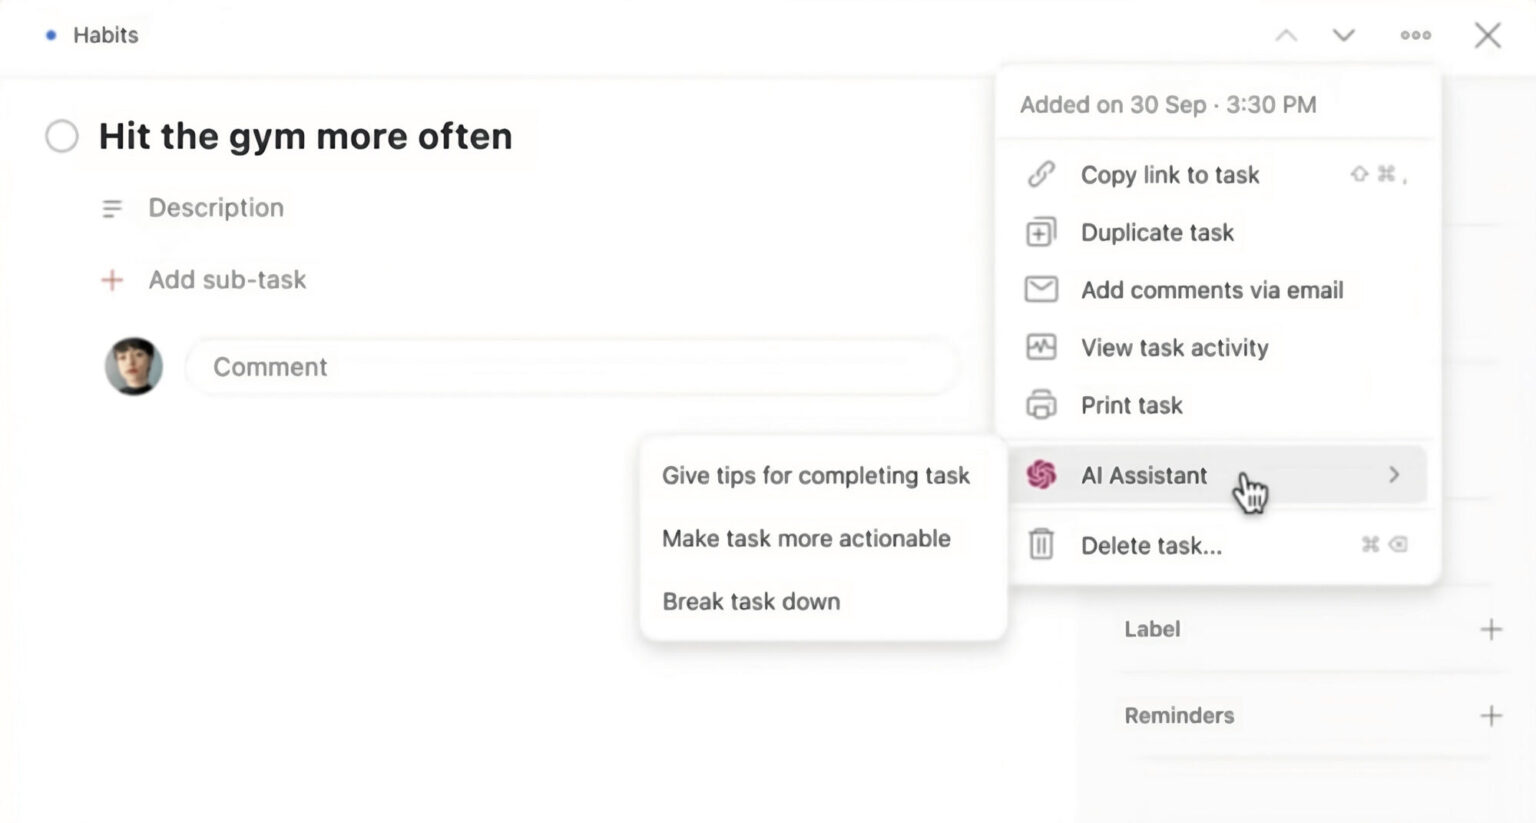Click the duplicate icon next to Duplicate task

click(x=1041, y=231)
